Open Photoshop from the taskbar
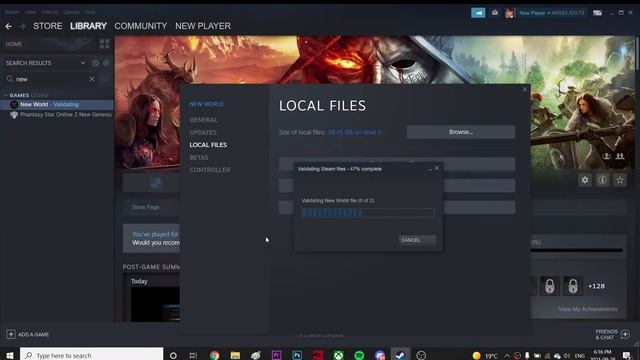640x360 pixels. coord(297,355)
